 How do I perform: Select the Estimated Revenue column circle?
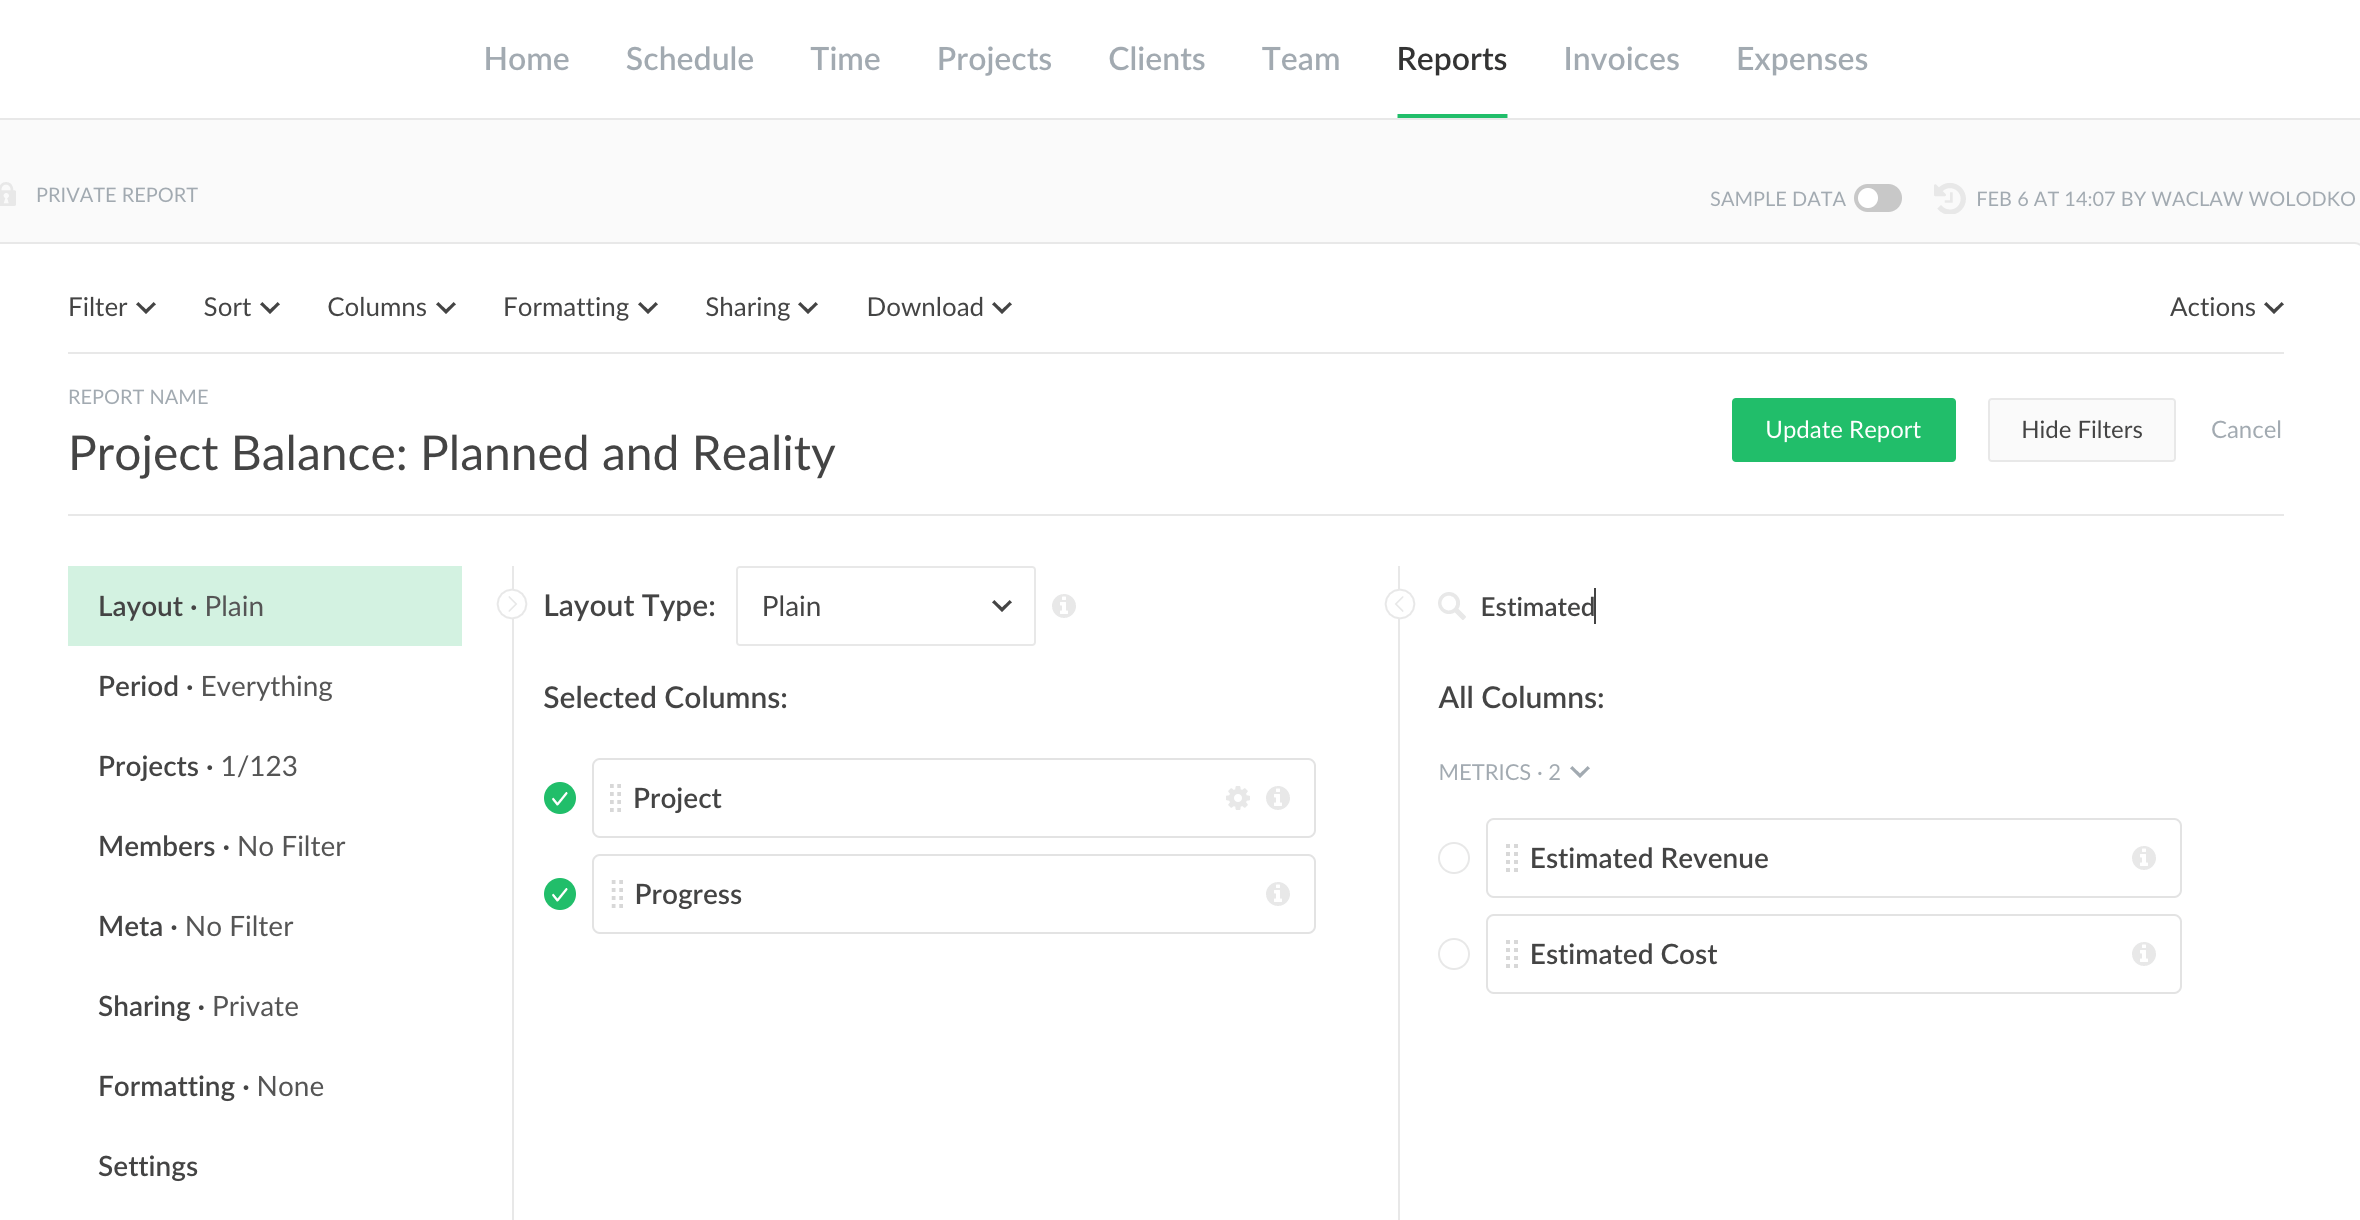click(1453, 858)
